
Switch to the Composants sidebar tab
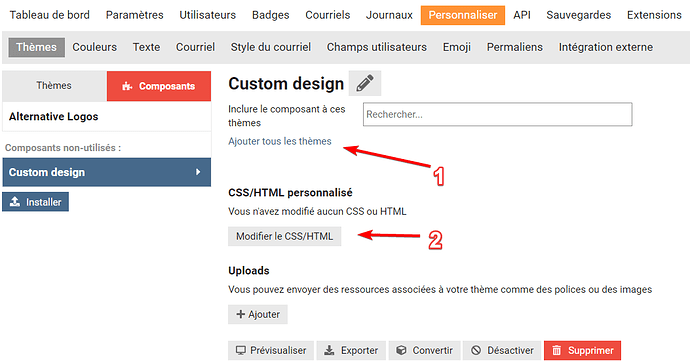pyautogui.click(x=159, y=86)
